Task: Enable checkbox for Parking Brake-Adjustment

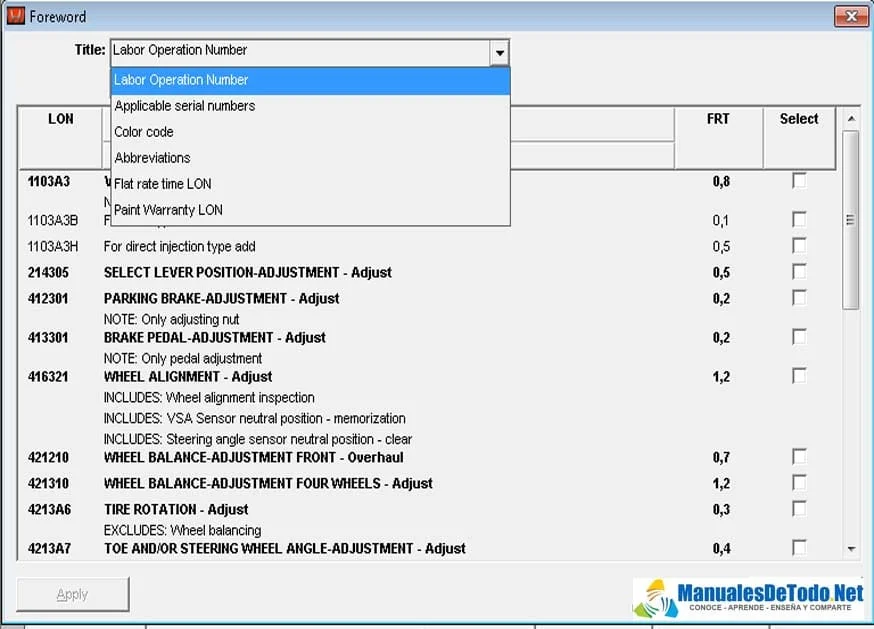Action: (799, 297)
